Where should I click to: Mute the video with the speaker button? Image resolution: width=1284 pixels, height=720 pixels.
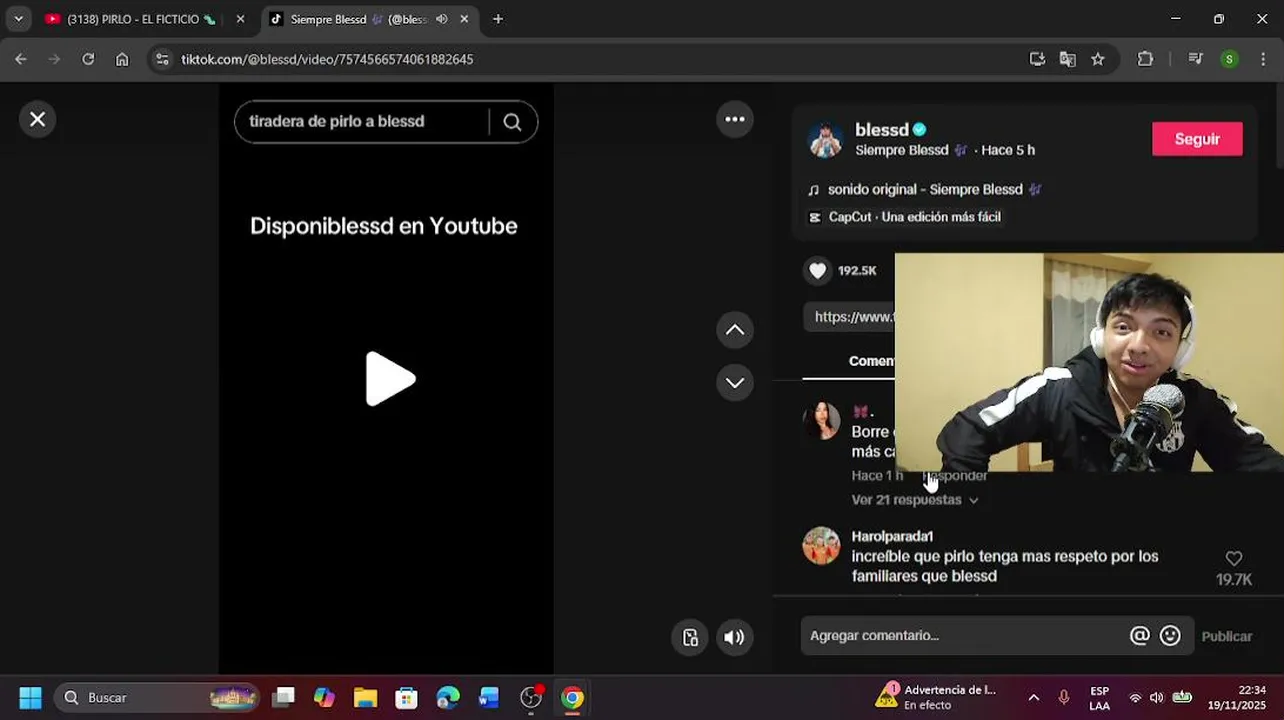coord(734,637)
